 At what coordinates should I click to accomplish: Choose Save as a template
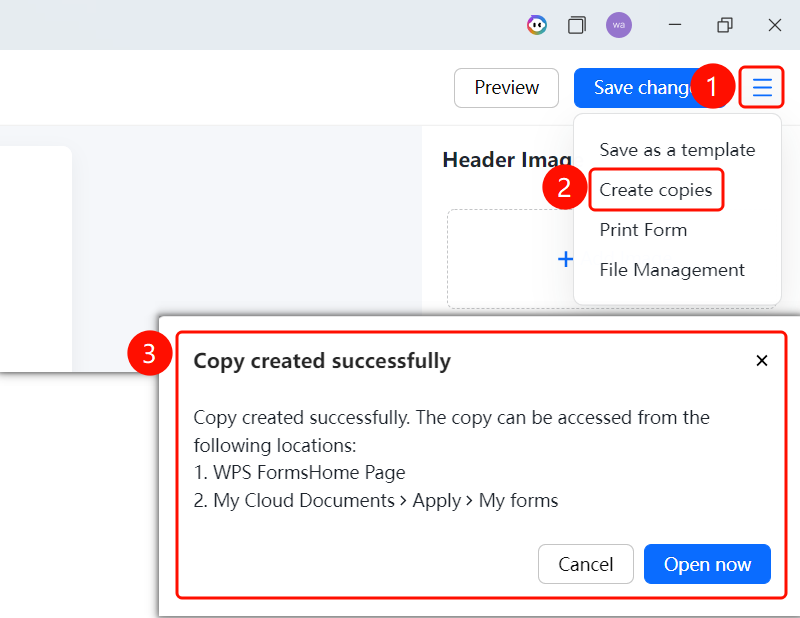(677, 150)
